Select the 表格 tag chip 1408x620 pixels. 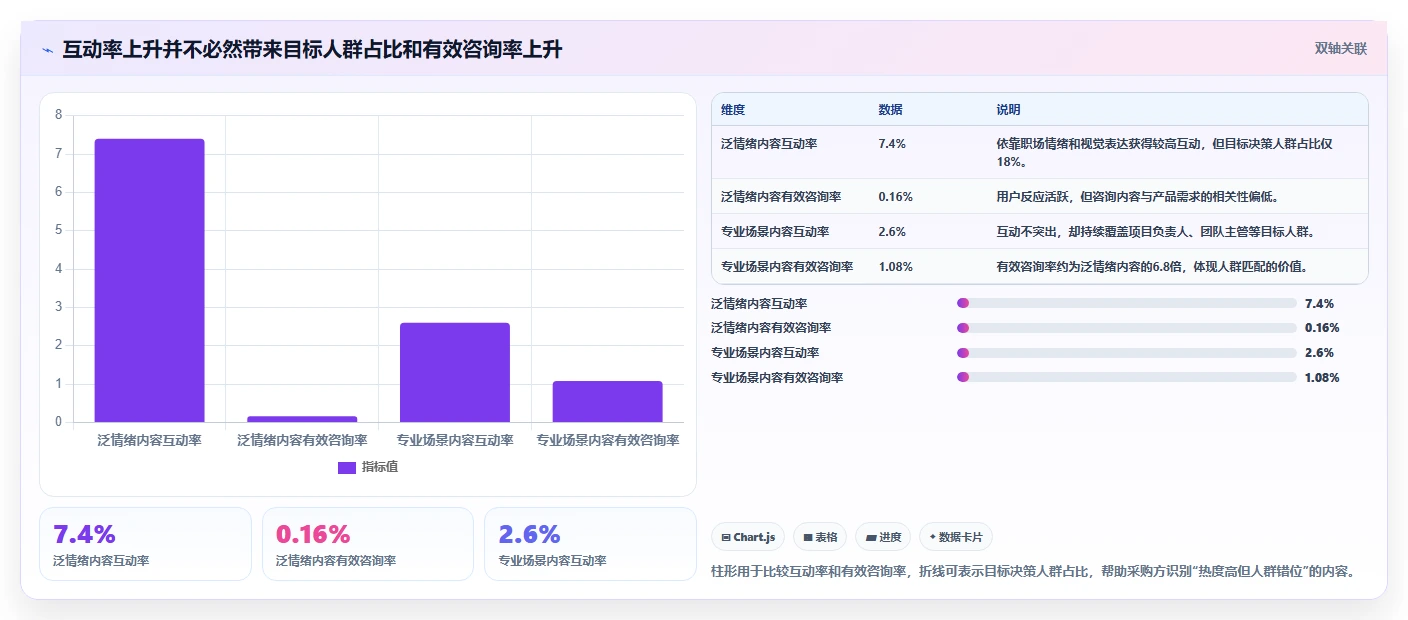[x=820, y=537]
